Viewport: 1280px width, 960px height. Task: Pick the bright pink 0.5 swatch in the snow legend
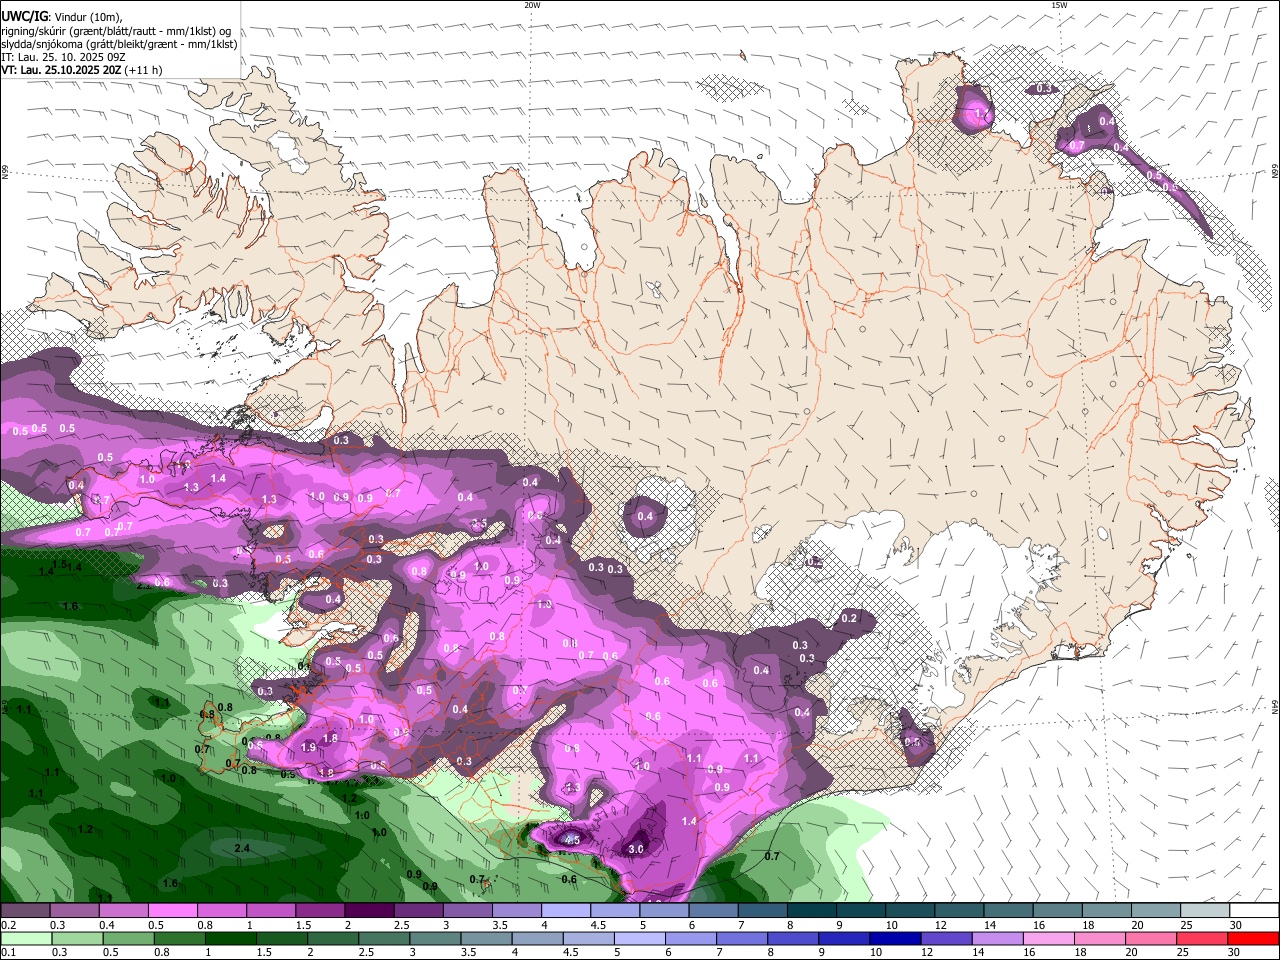[172, 911]
